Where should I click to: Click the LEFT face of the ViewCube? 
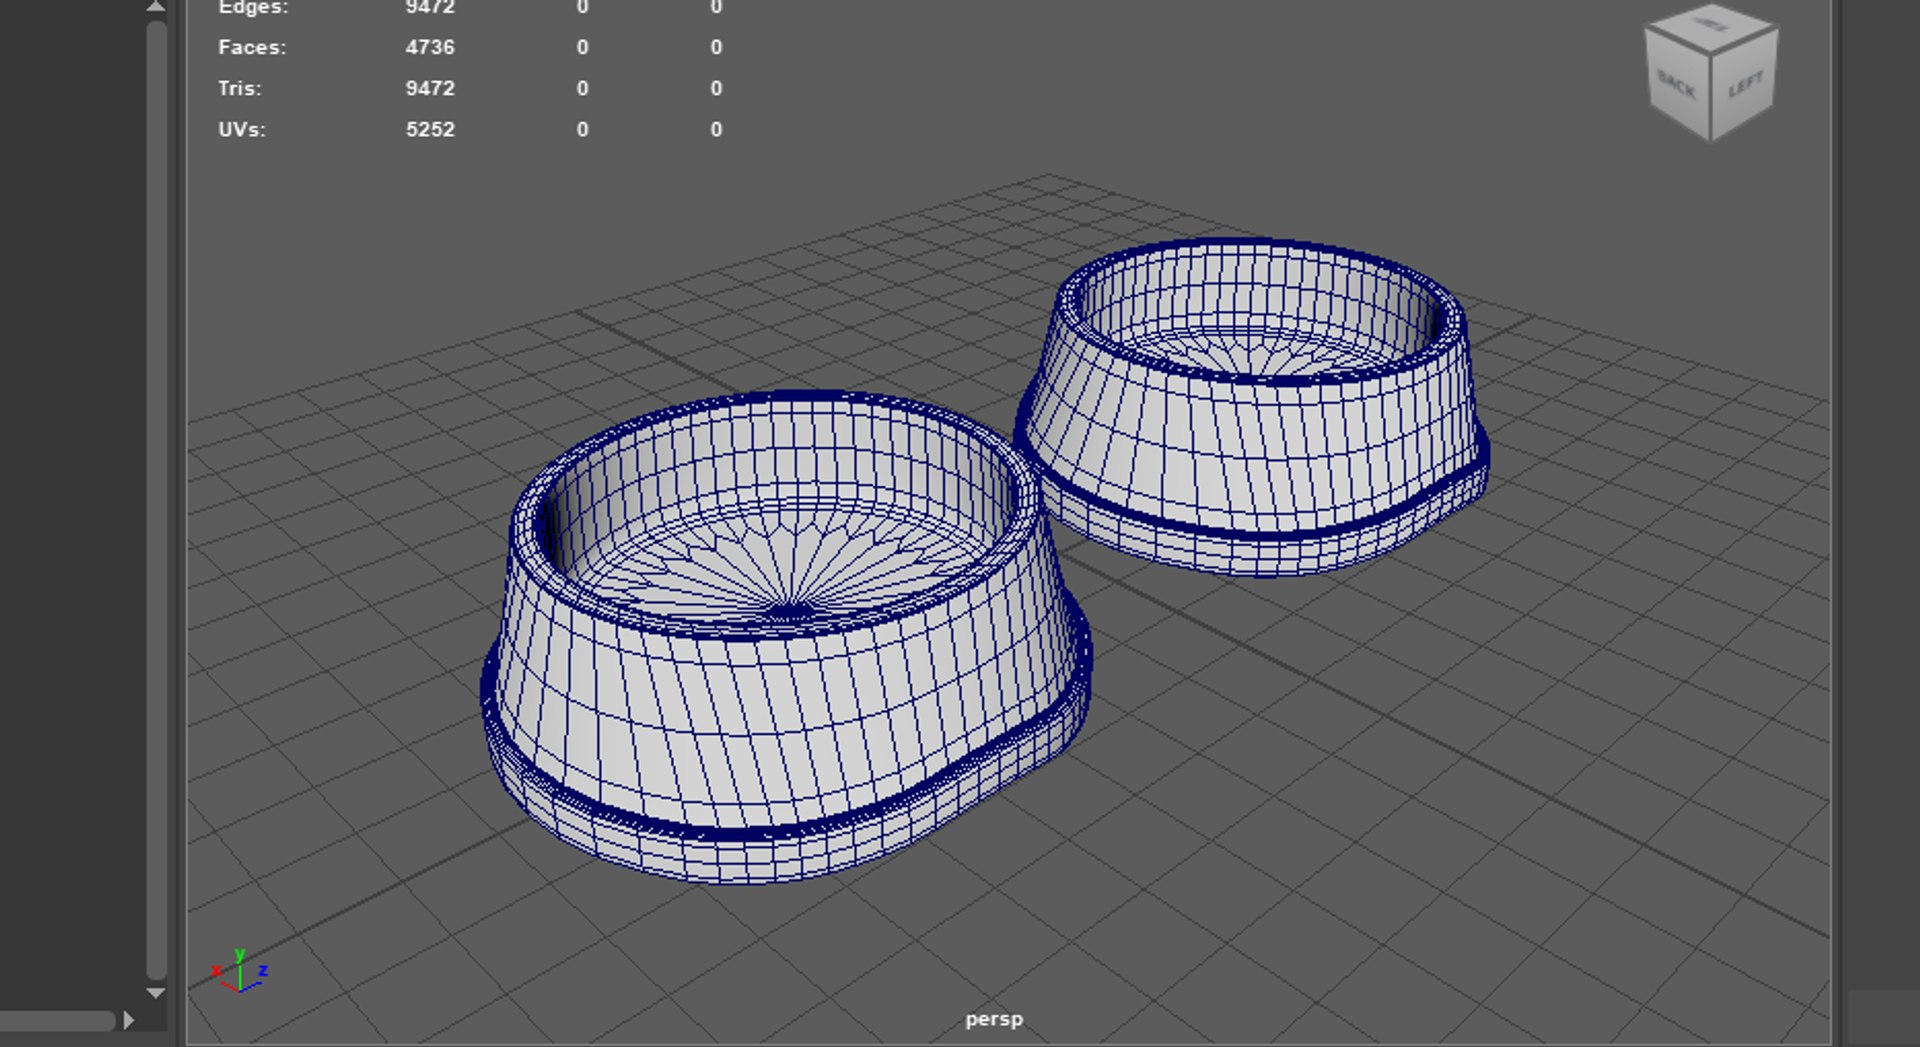tap(1745, 87)
